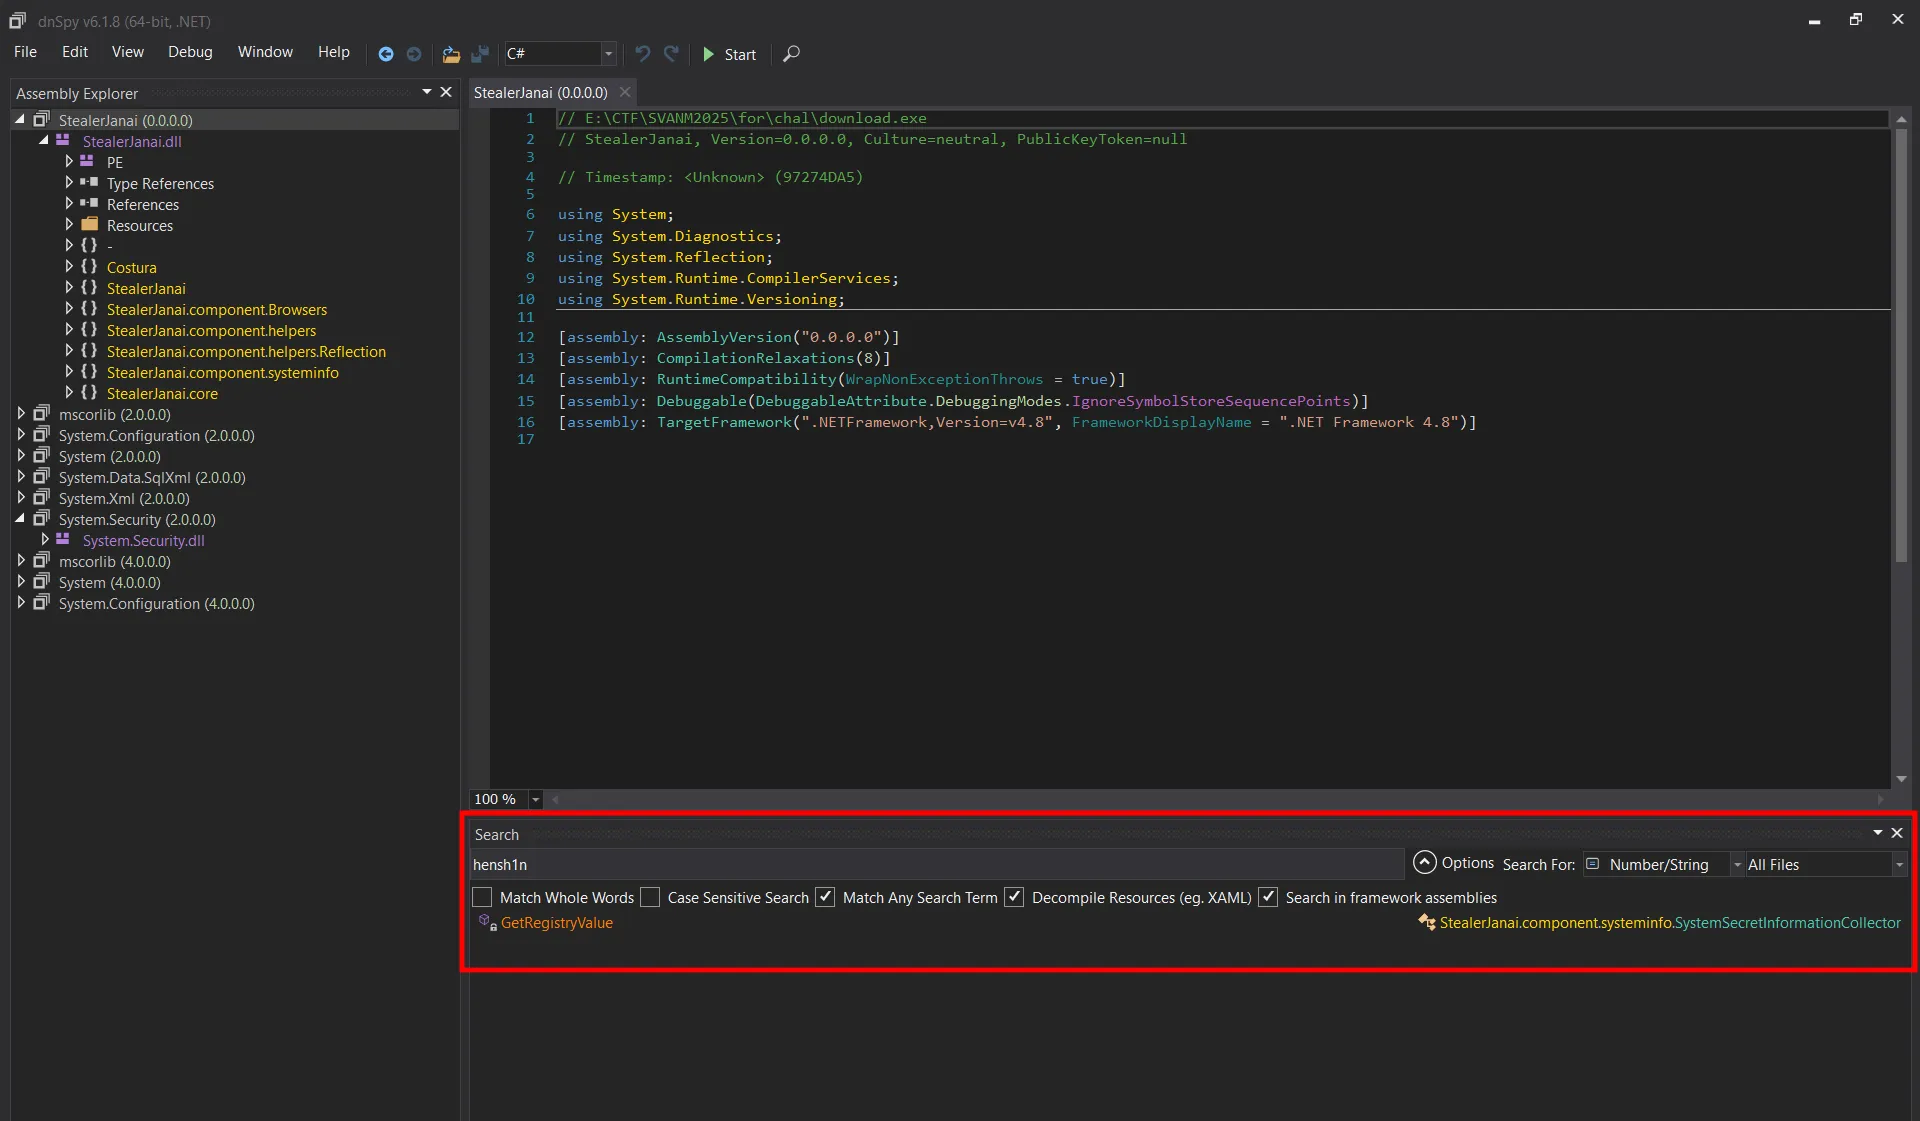Close the Assembly Explorer panel

[446, 92]
